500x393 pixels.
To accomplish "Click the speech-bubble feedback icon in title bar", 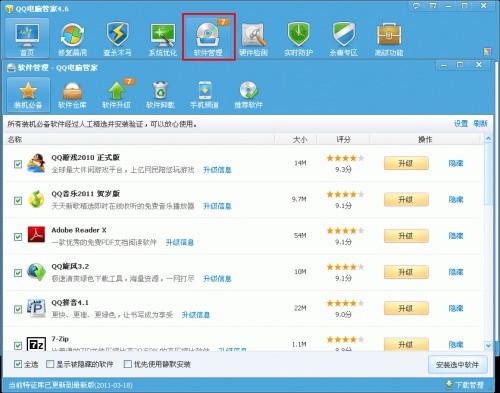I will 416,6.
